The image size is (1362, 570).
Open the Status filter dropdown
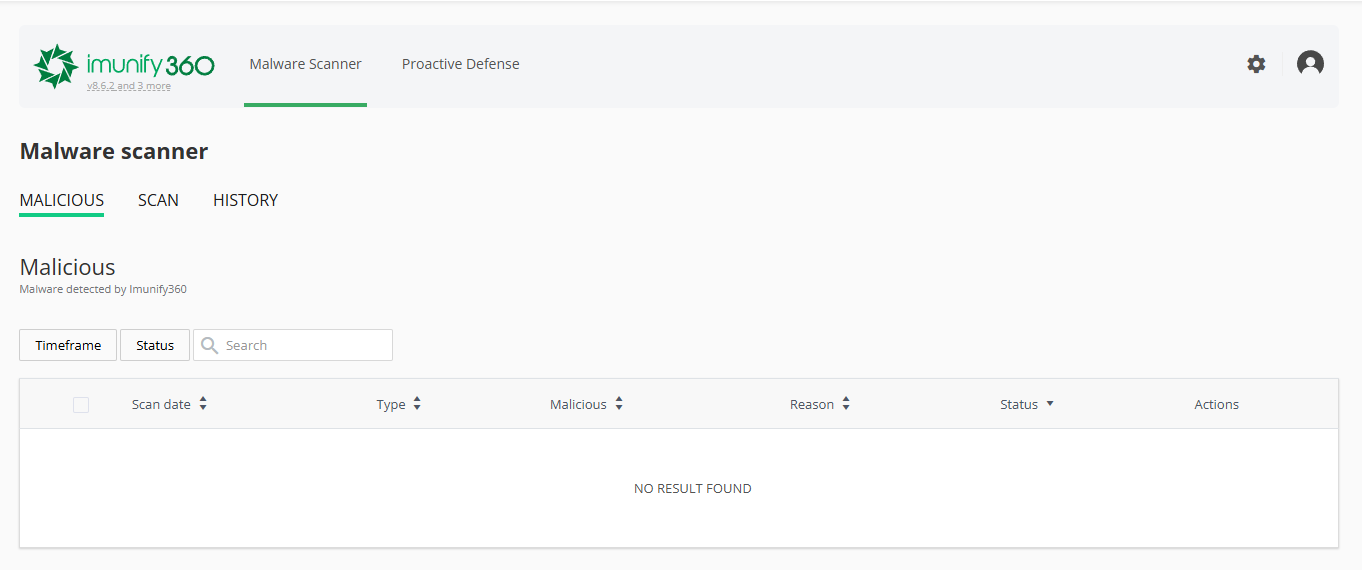pos(155,345)
